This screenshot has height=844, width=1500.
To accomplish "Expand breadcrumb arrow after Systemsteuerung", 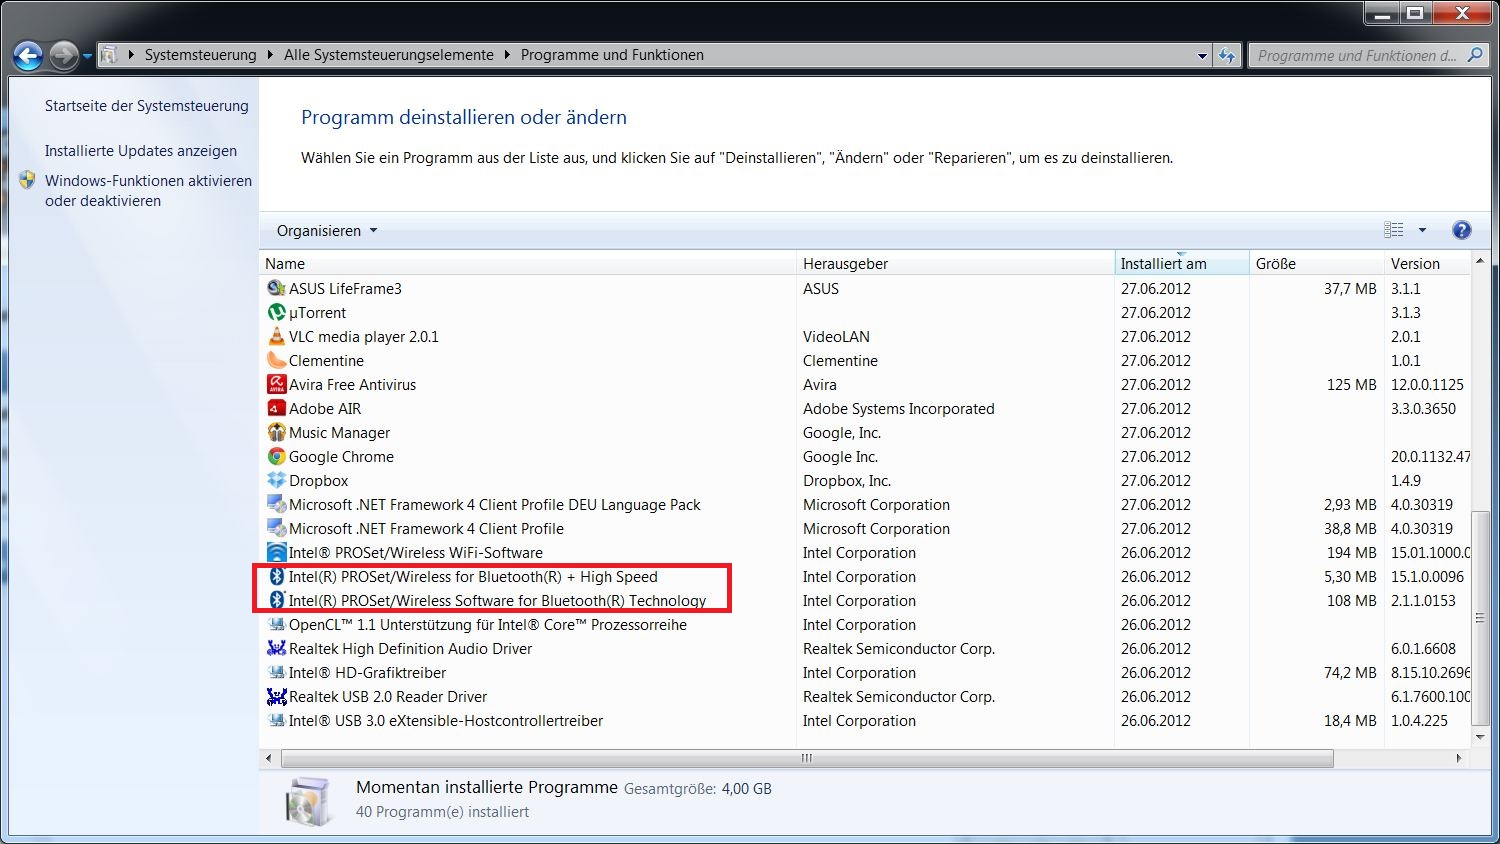I will coord(270,55).
